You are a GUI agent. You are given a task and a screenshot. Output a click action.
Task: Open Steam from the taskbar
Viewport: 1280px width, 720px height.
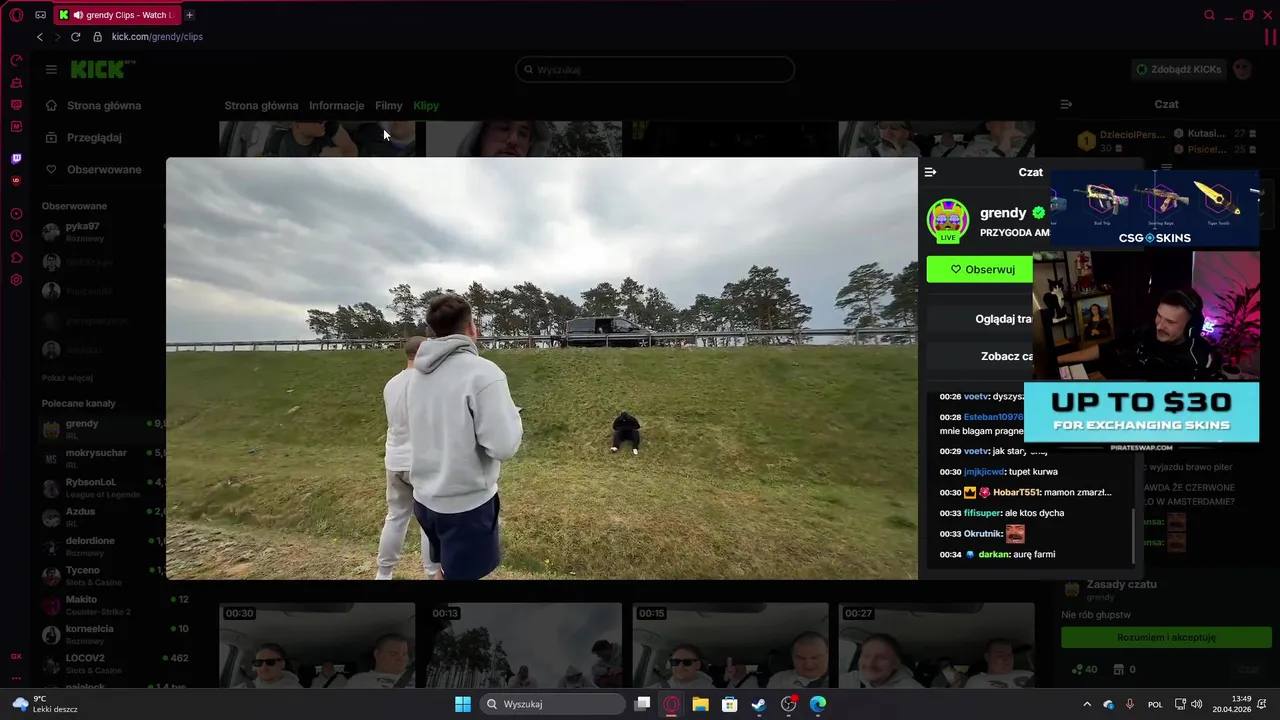click(x=759, y=704)
